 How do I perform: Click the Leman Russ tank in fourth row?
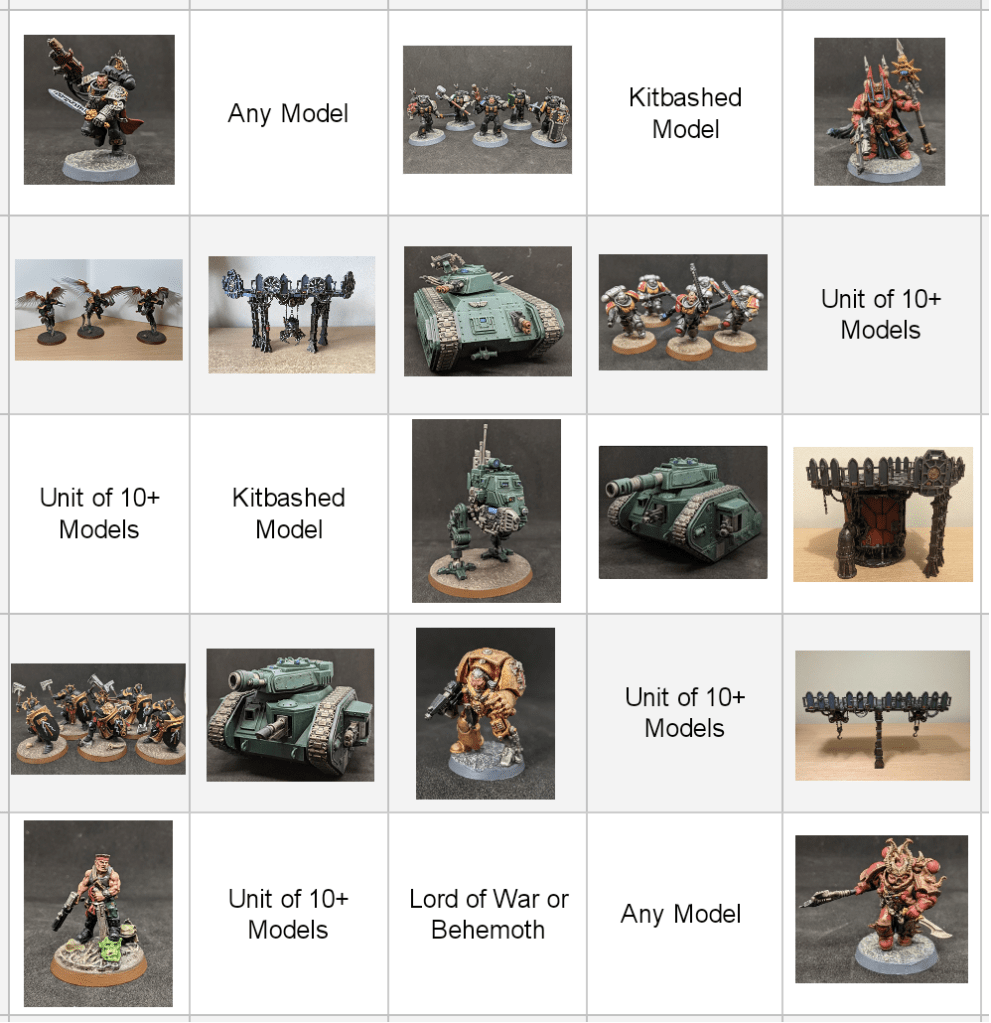[290, 714]
